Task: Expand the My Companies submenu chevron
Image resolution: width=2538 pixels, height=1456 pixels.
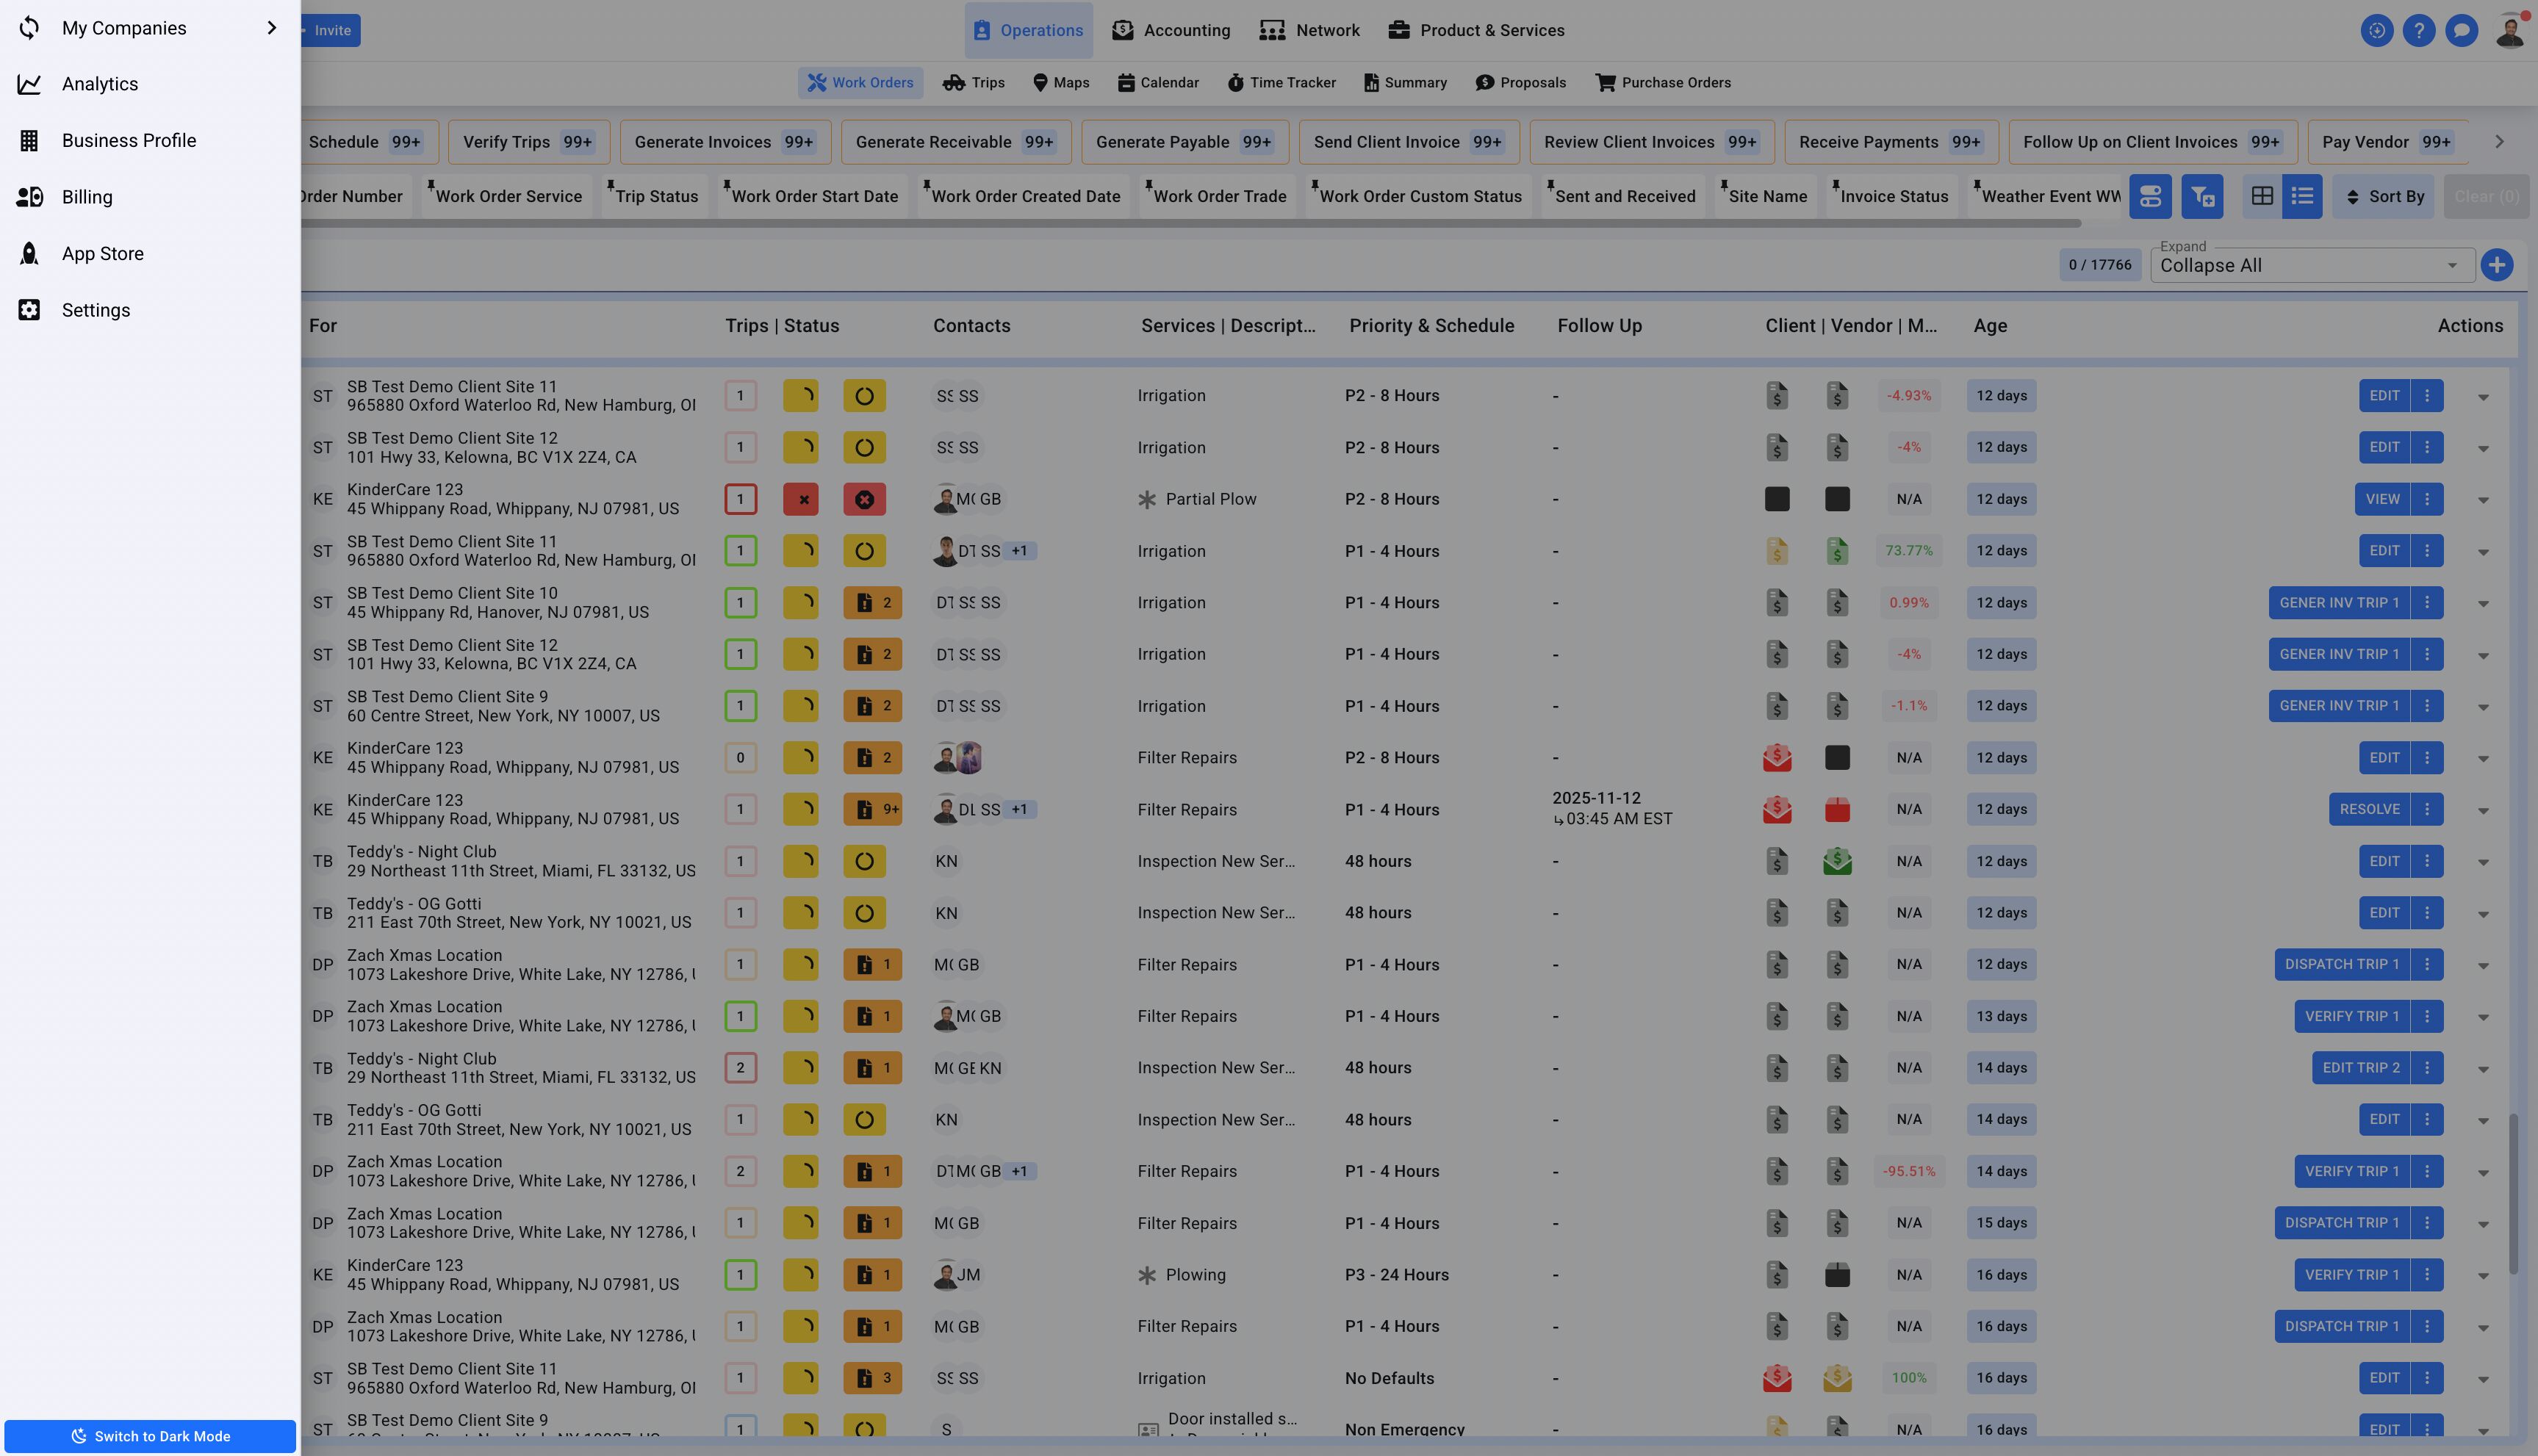Action: tap(271, 28)
